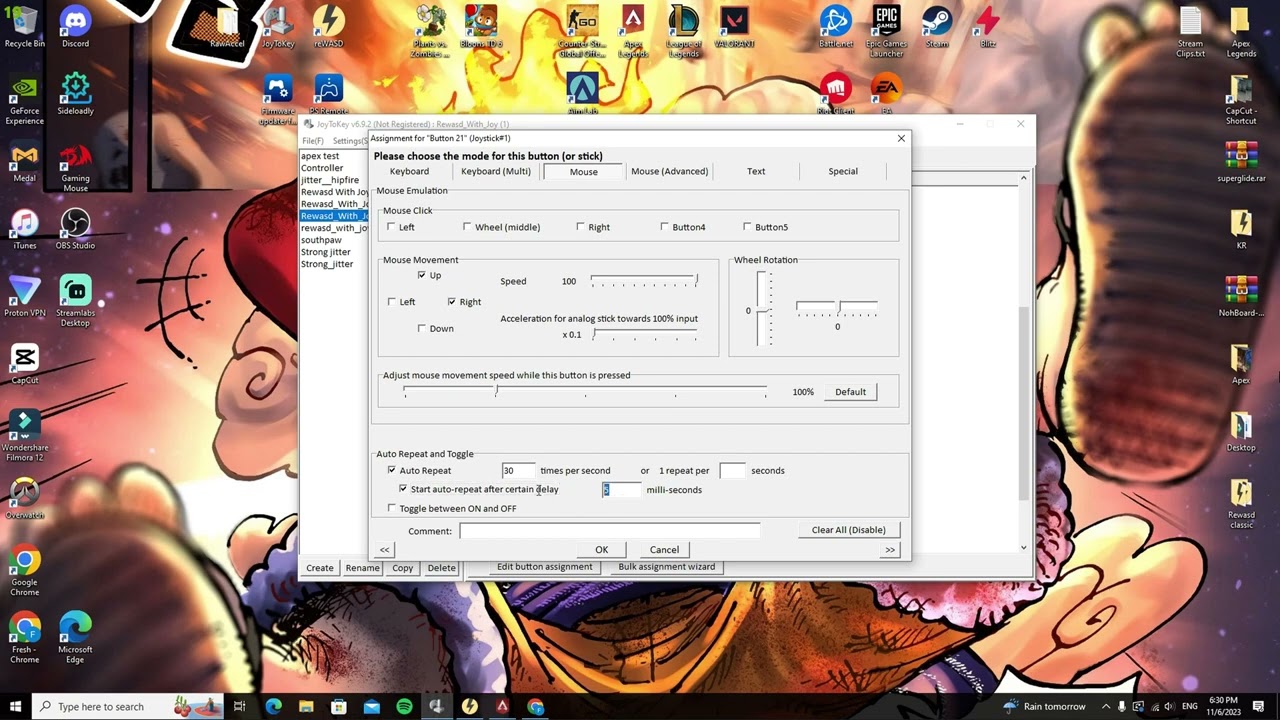This screenshot has width=1280, height=720.
Task: Select the GeForce Experience desktop icon
Action: (25, 98)
